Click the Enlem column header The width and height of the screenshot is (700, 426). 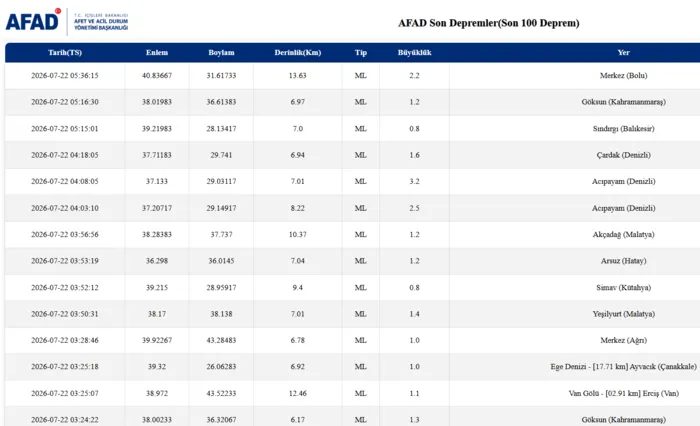[x=157, y=53]
